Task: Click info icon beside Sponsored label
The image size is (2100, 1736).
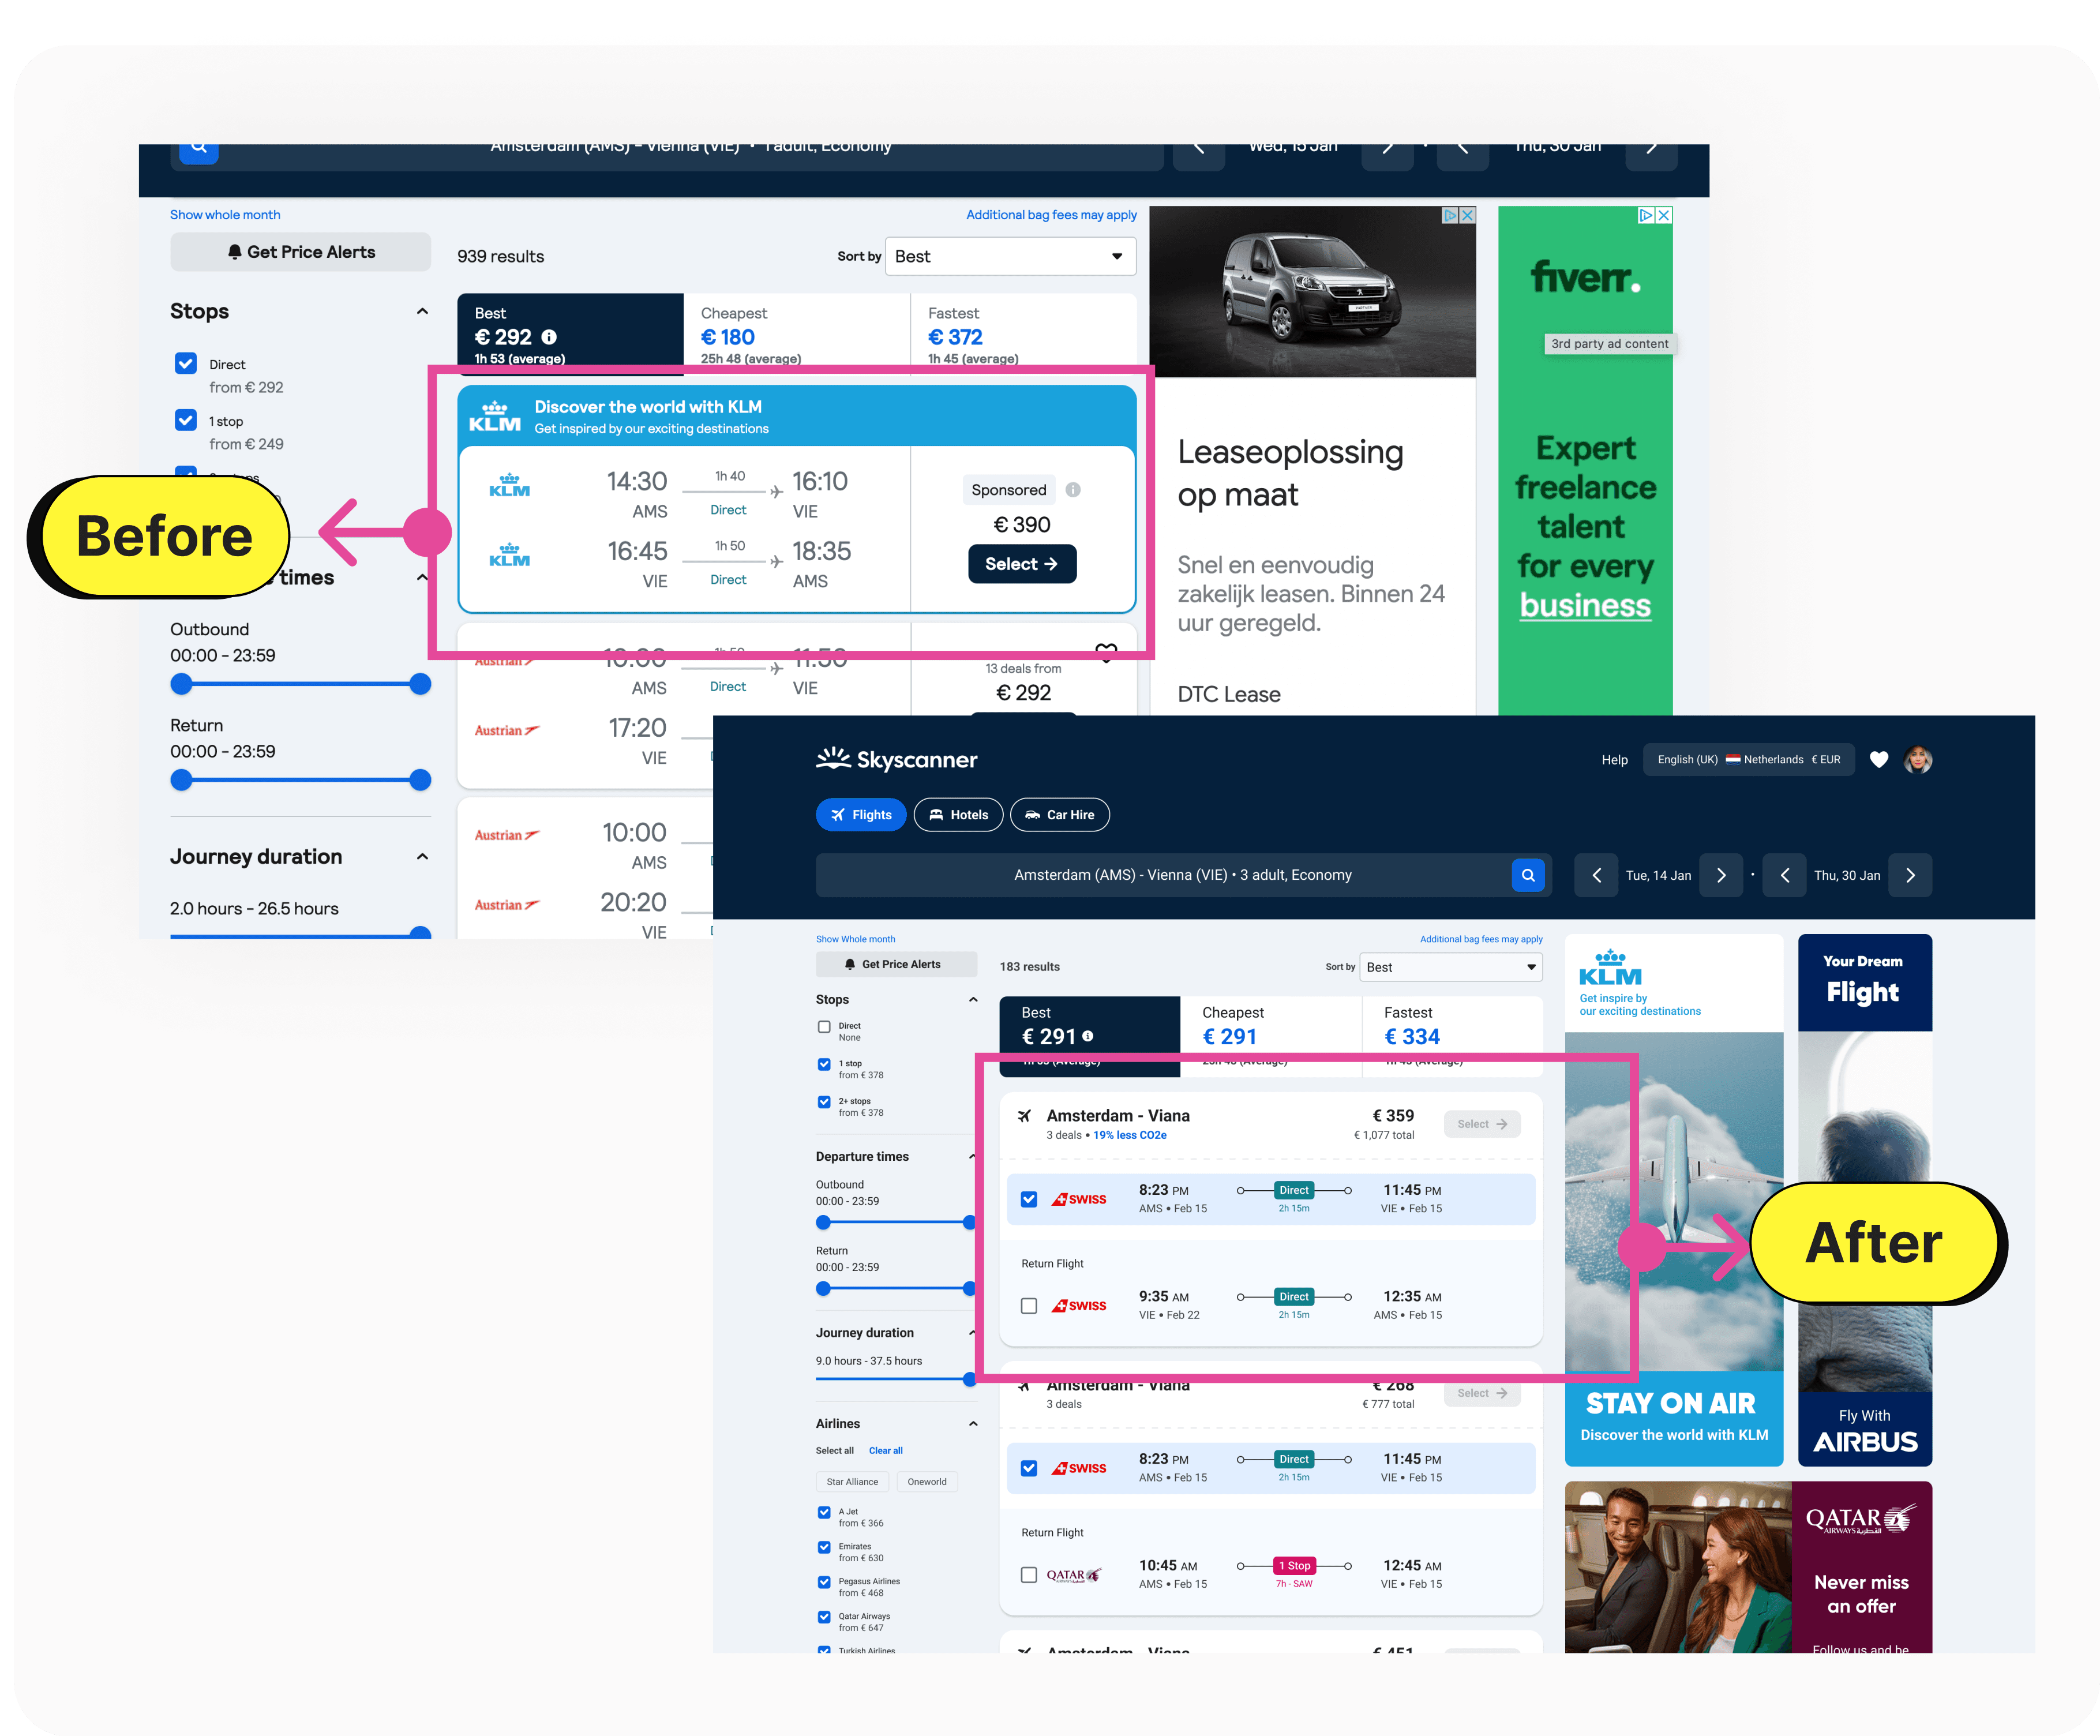Action: point(1073,490)
